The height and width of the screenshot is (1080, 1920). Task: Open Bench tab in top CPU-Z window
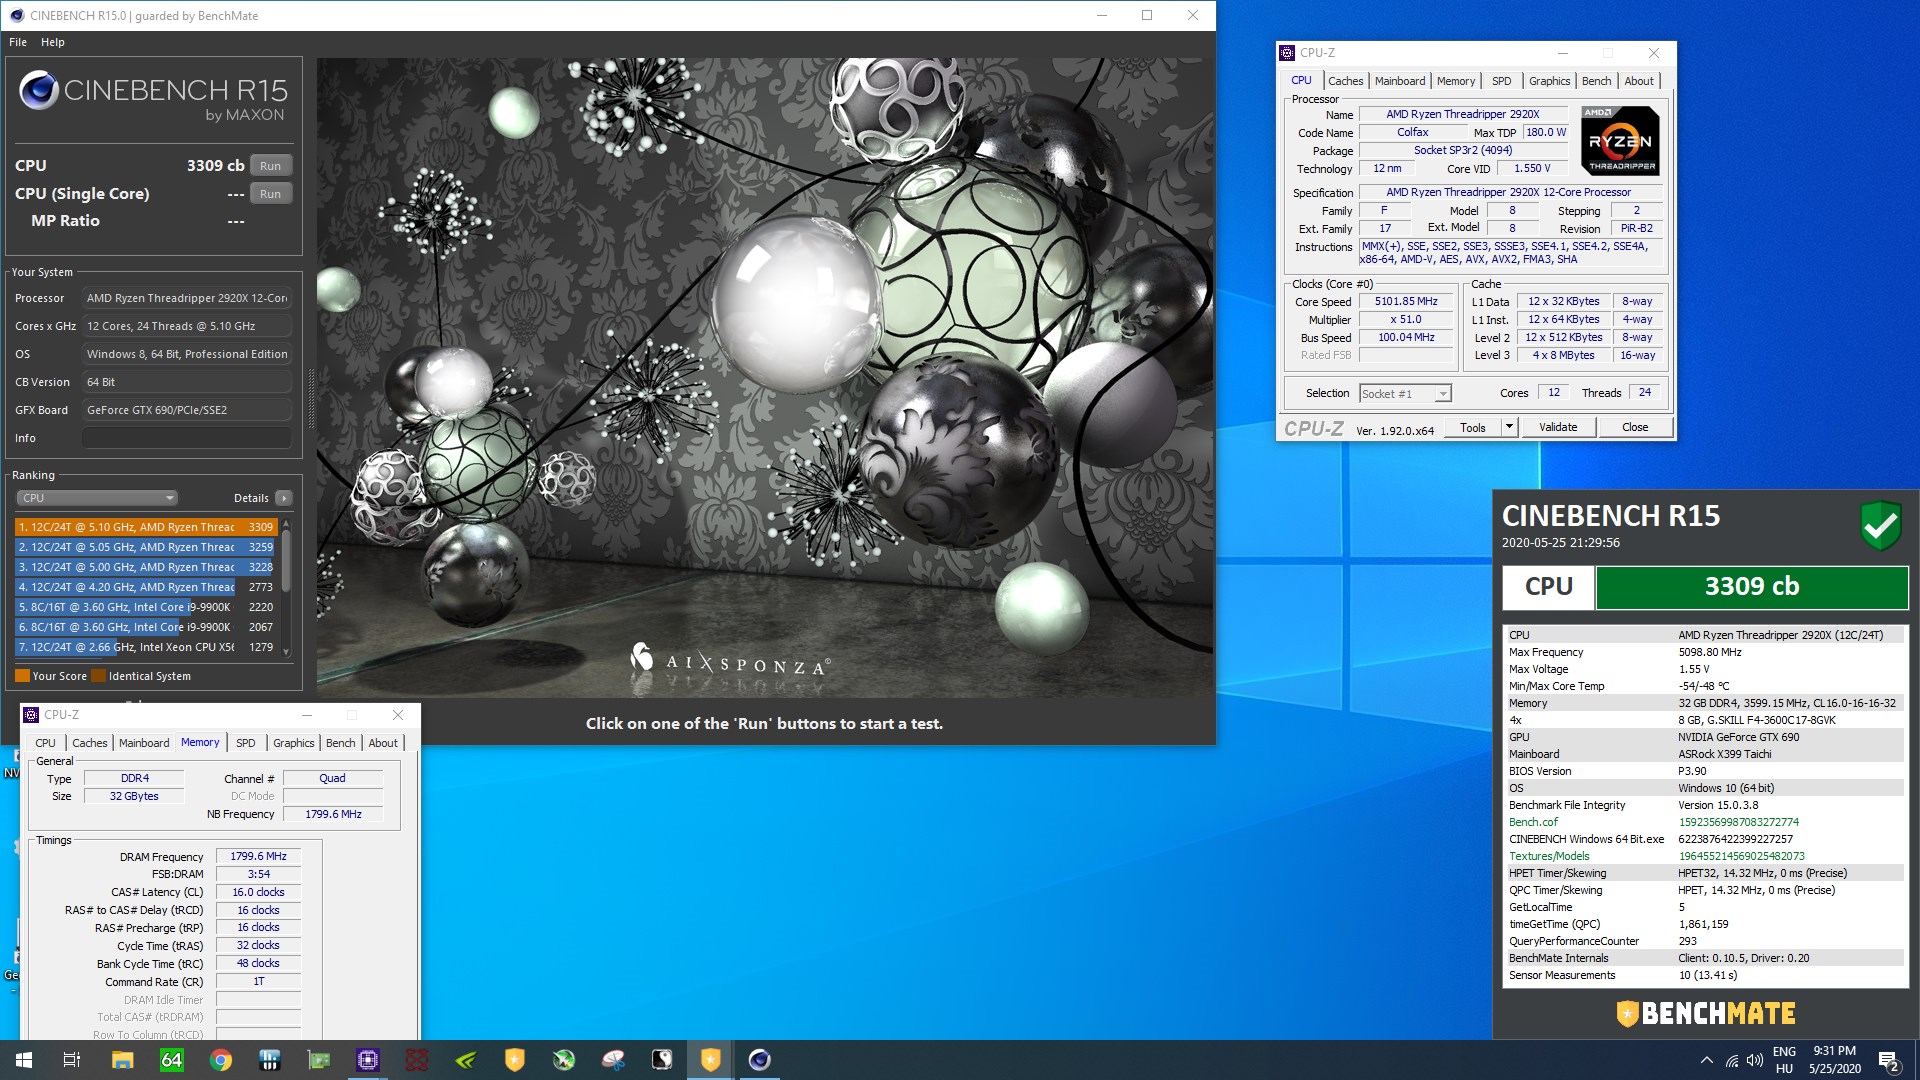pos(1596,81)
